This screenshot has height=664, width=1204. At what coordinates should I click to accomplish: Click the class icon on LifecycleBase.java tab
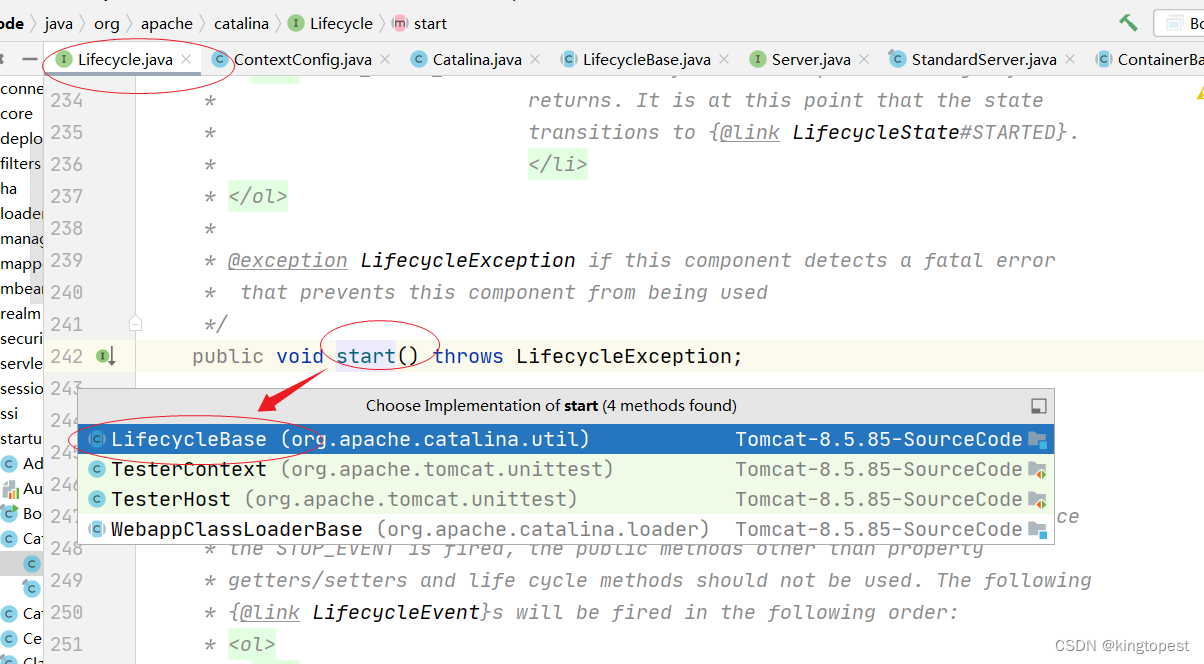(x=569, y=60)
